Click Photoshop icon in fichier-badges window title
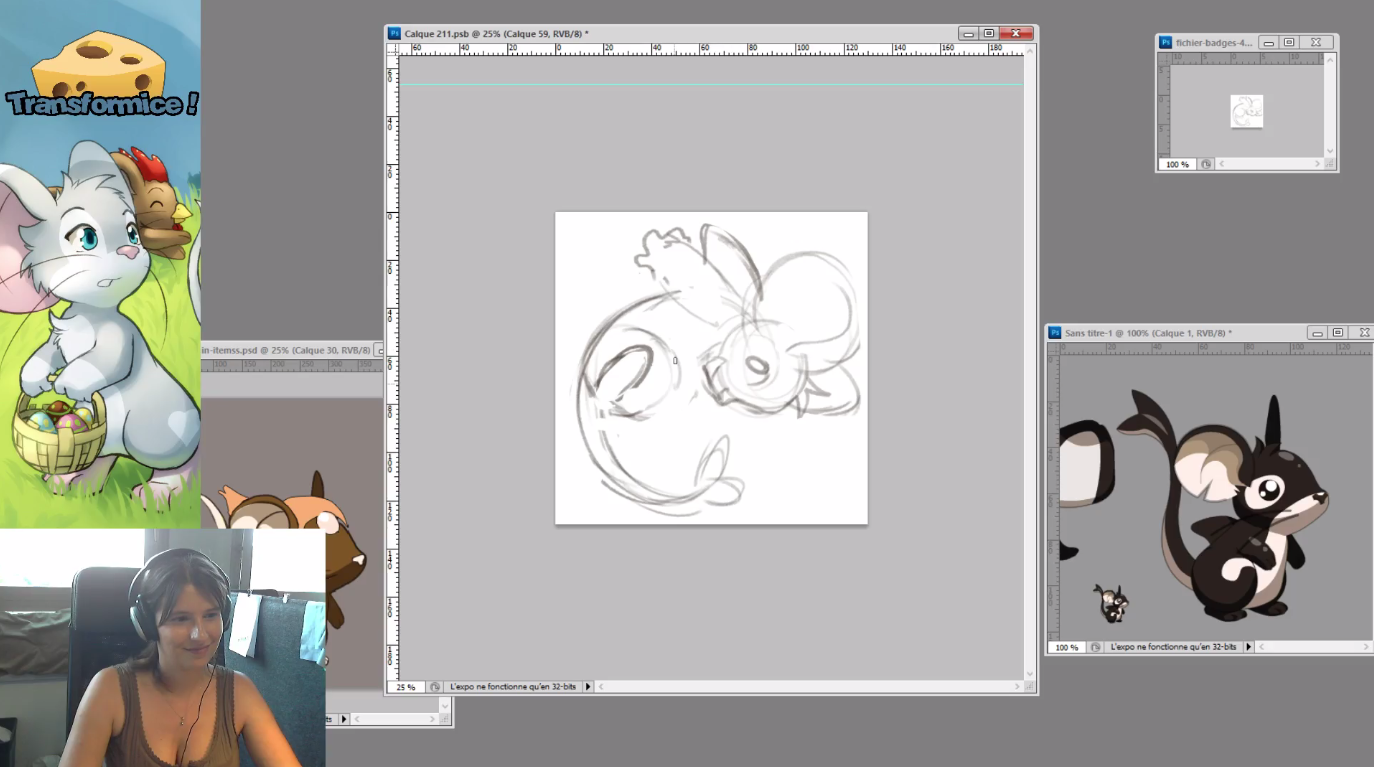Viewport: 1374px width, 767px height. click(1166, 42)
